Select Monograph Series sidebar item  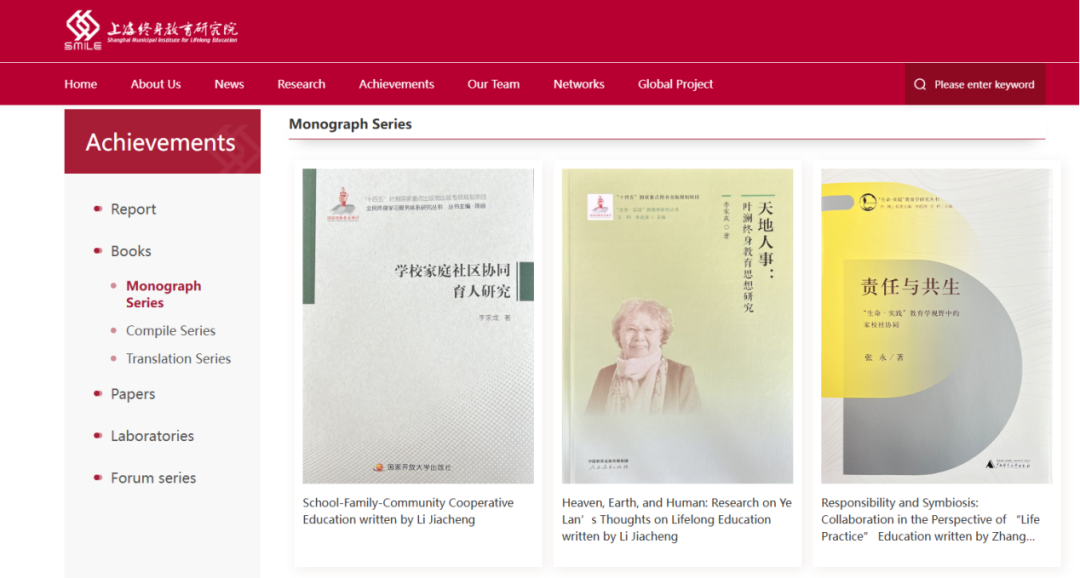(163, 294)
